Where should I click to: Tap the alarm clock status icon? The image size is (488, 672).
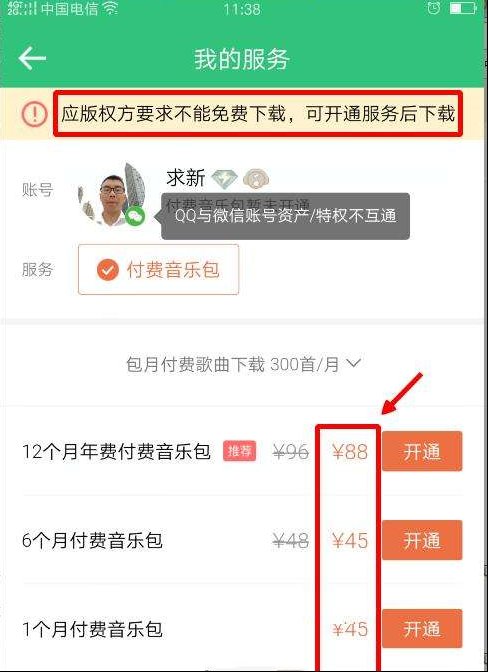[434, 8]
